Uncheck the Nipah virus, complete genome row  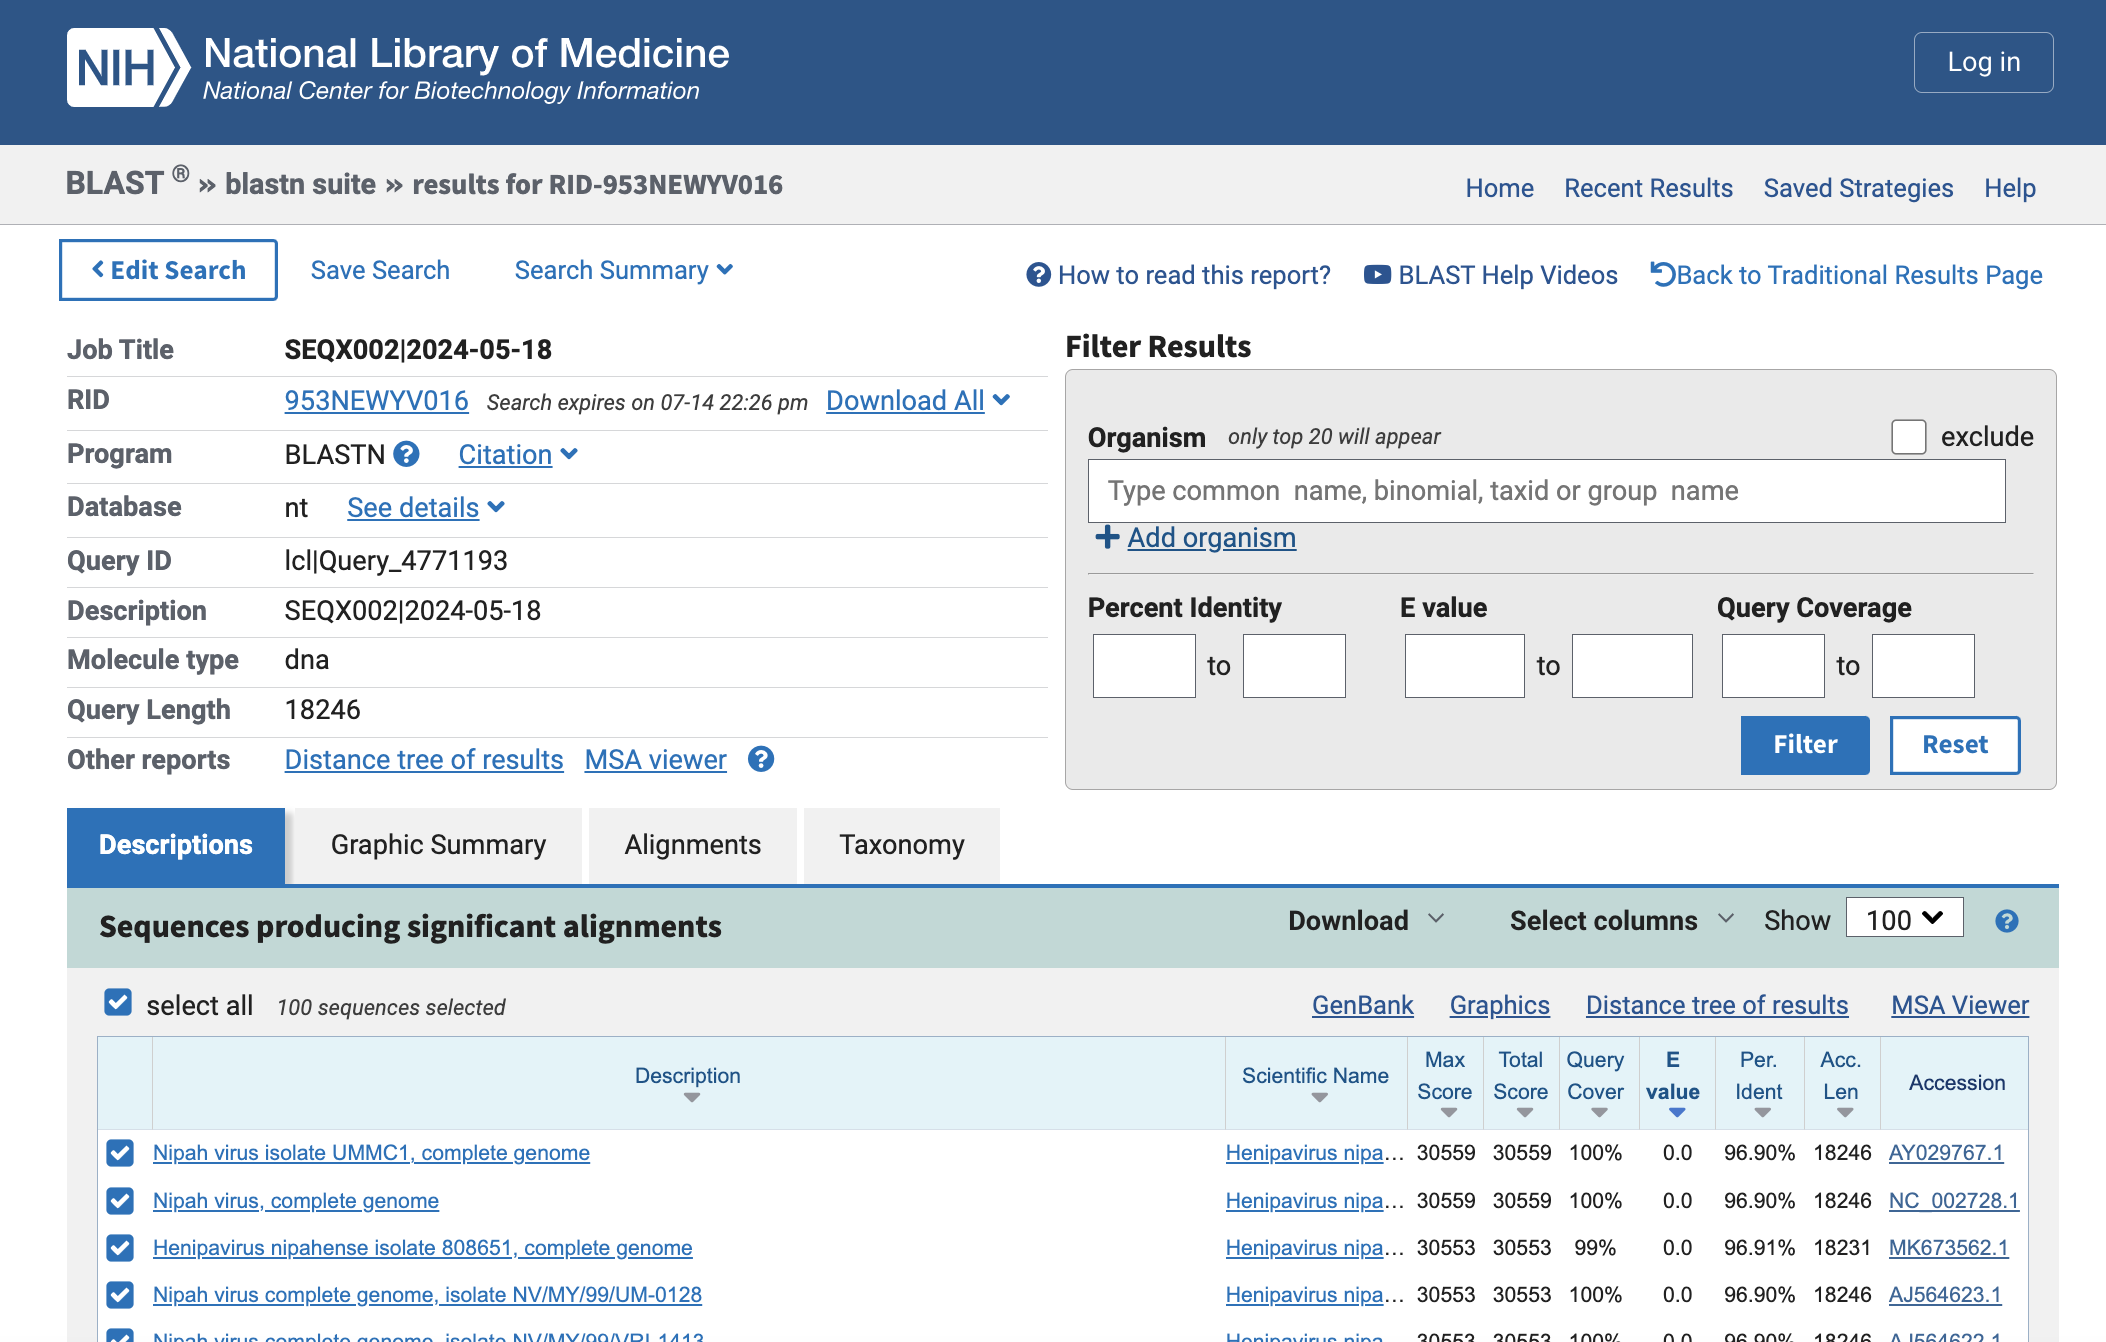(120, 1200)
